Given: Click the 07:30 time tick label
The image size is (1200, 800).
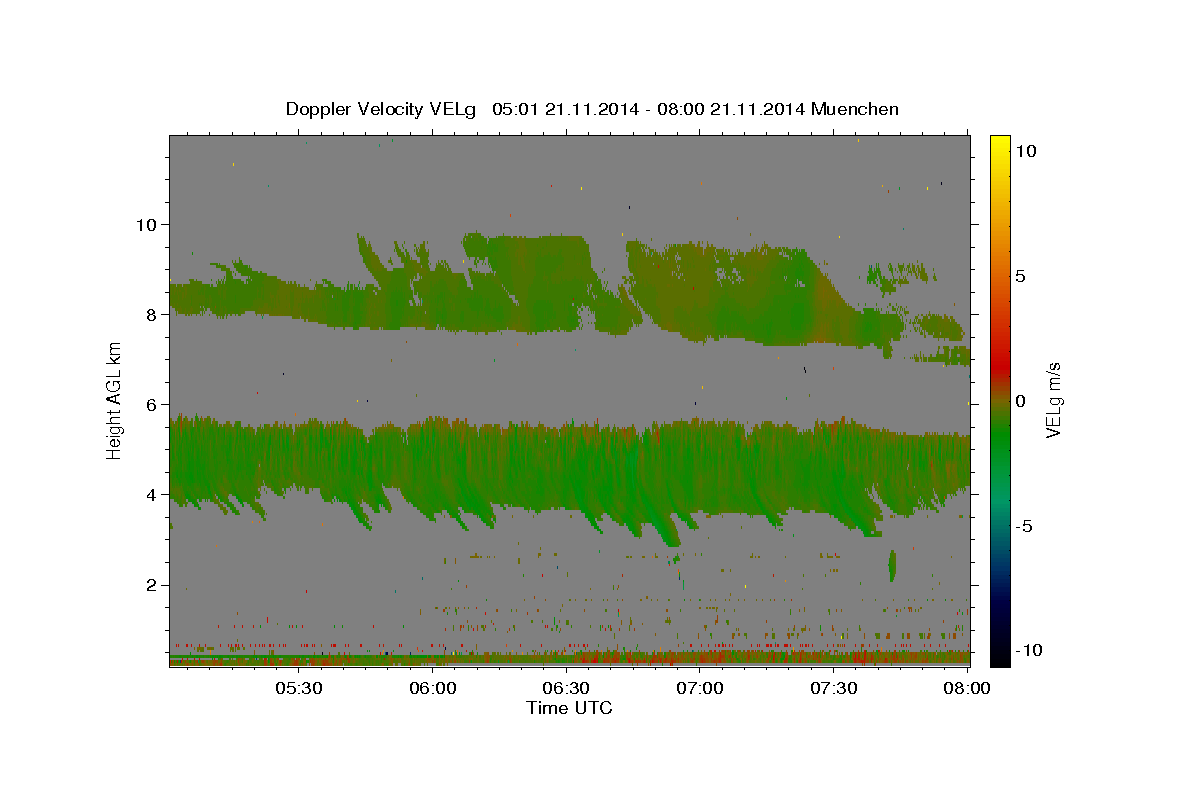Looking at the screenshot, I should click(834, 688).
